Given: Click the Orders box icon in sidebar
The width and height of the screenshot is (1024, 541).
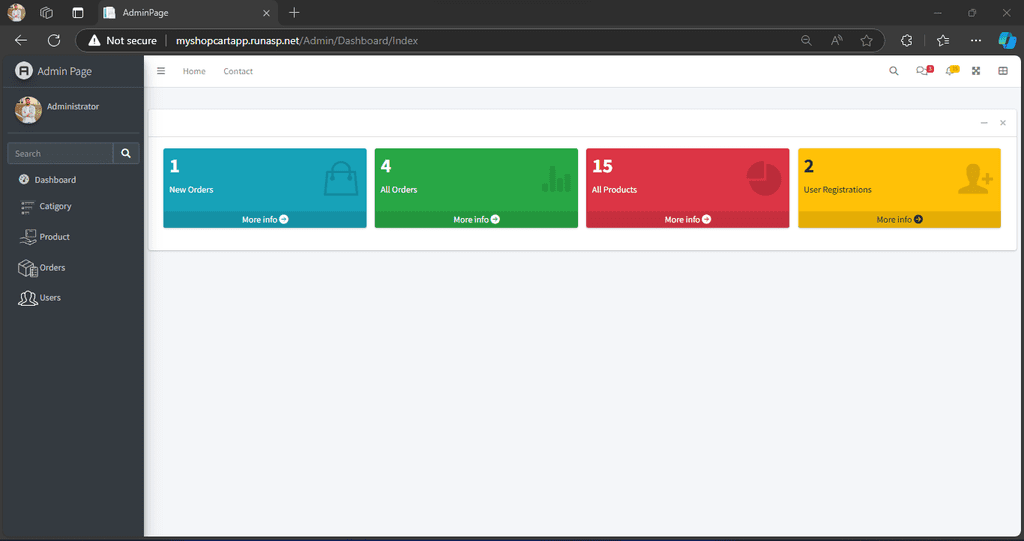Looking at the screenshot, I should [x=27, y=268].
